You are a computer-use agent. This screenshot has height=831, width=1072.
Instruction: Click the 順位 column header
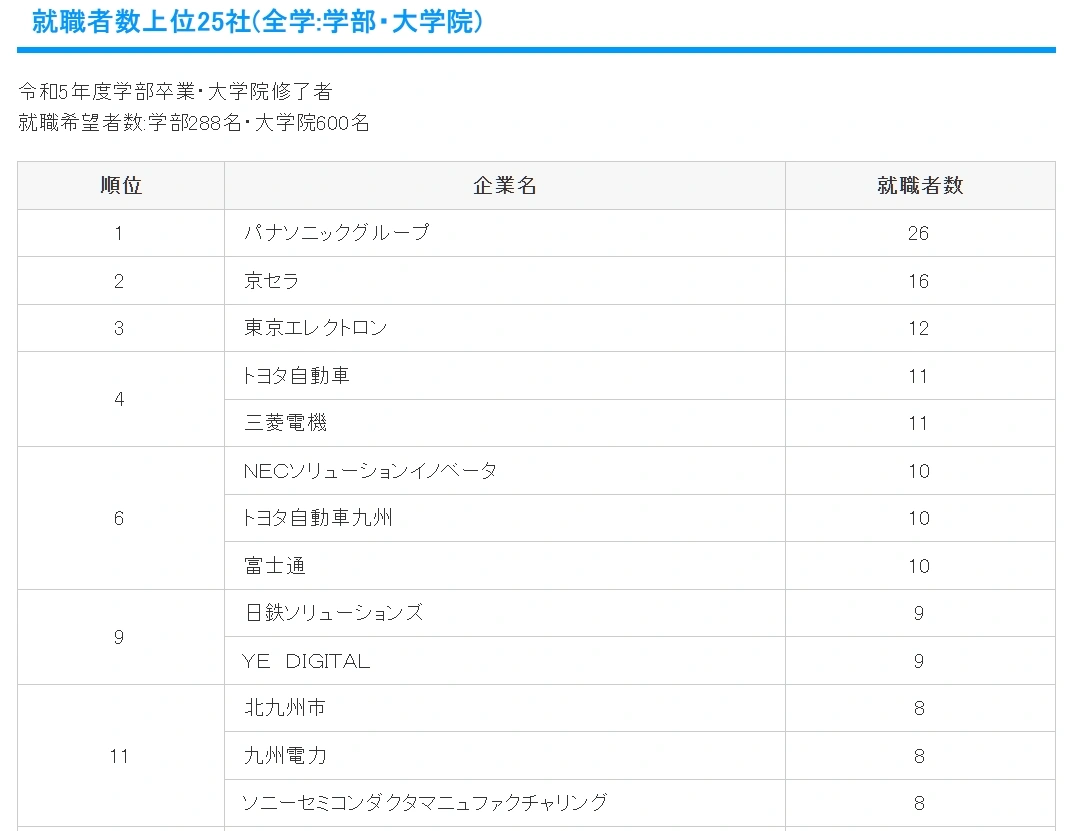point(121,186)
